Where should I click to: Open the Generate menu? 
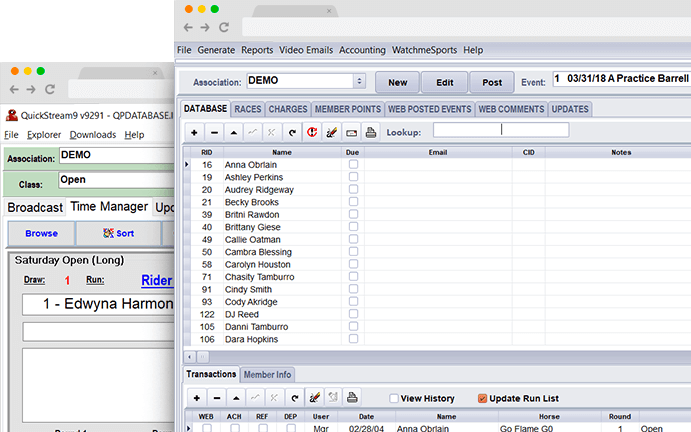[216, 50]
